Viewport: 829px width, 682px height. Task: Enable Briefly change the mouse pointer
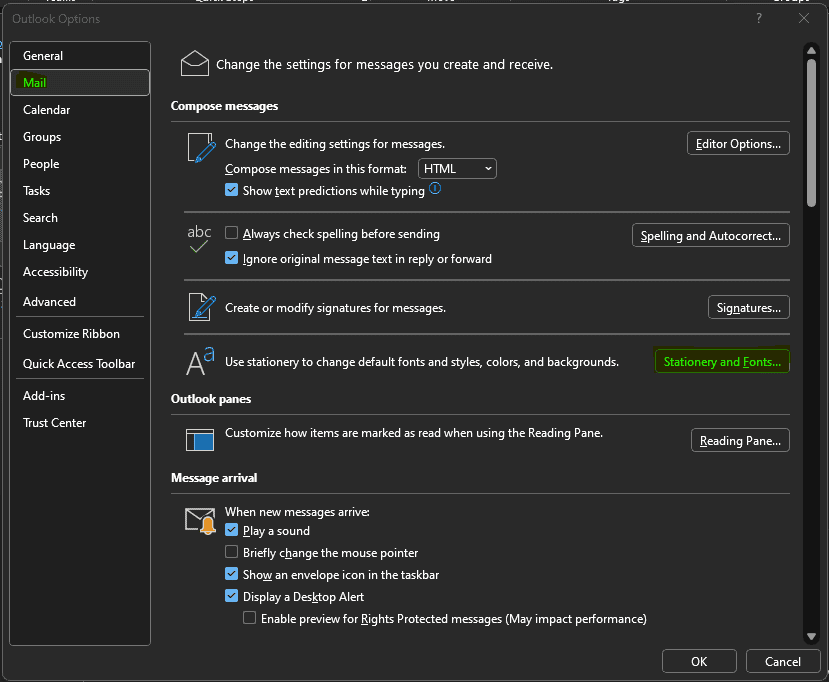point(231,552)
